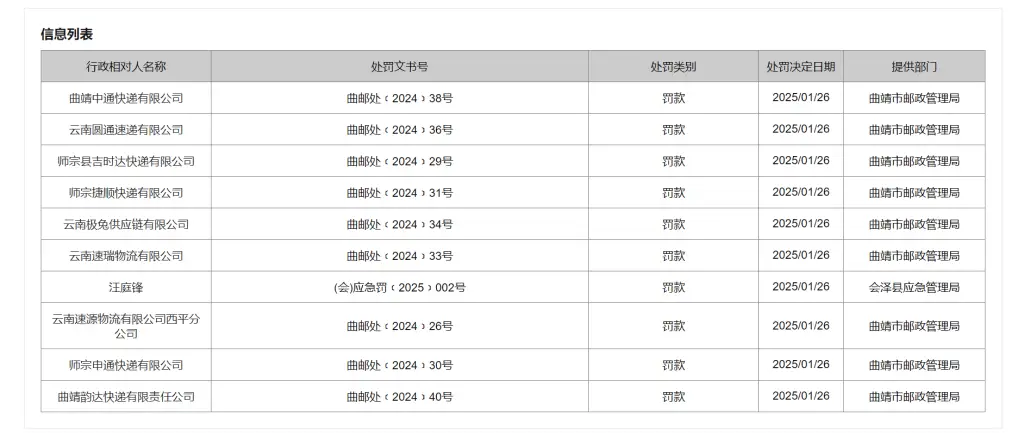Open the 师宗捷顺快递有限公司 row
Image resolution: width=1024 pixels, height=441 pixels.
pos(126,193)
